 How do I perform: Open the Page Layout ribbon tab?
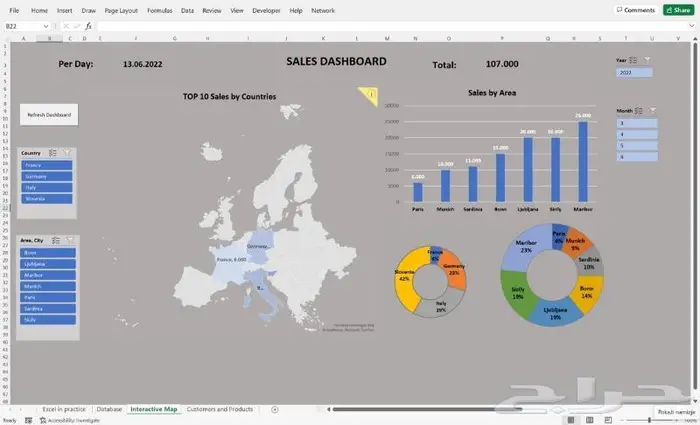click(x=121, y=10)
